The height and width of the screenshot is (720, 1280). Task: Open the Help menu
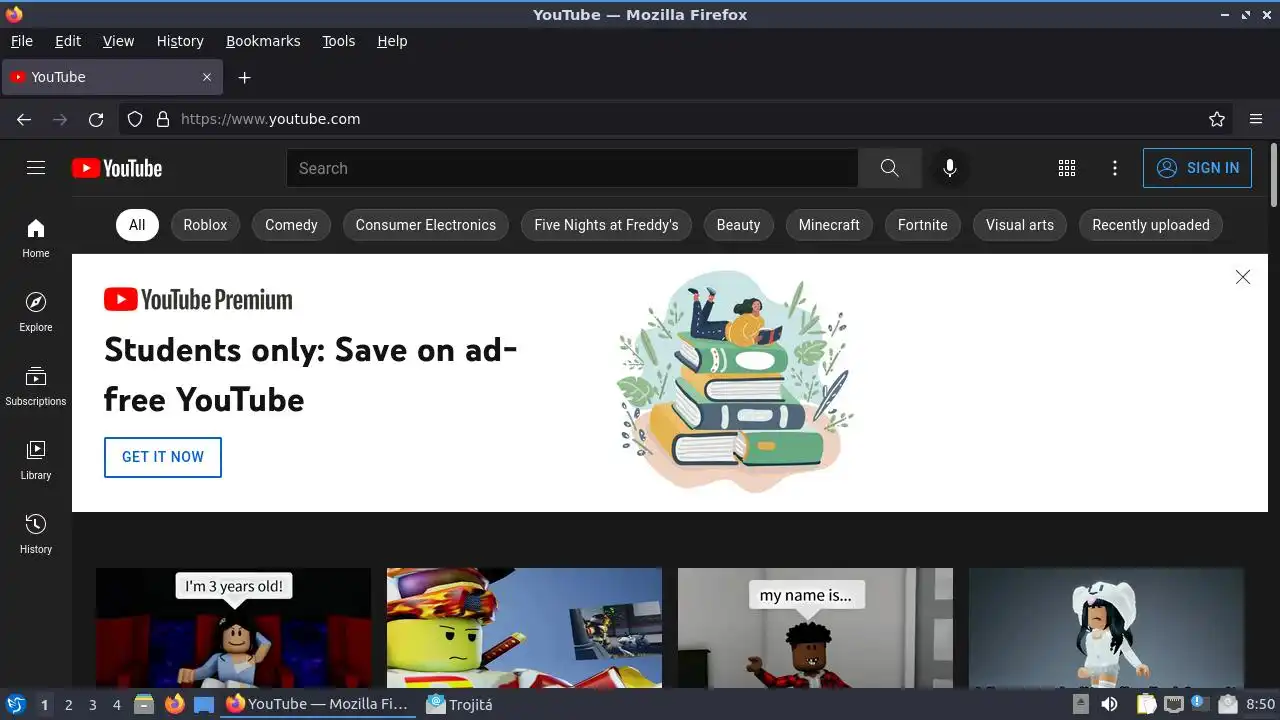coord(392,41)
